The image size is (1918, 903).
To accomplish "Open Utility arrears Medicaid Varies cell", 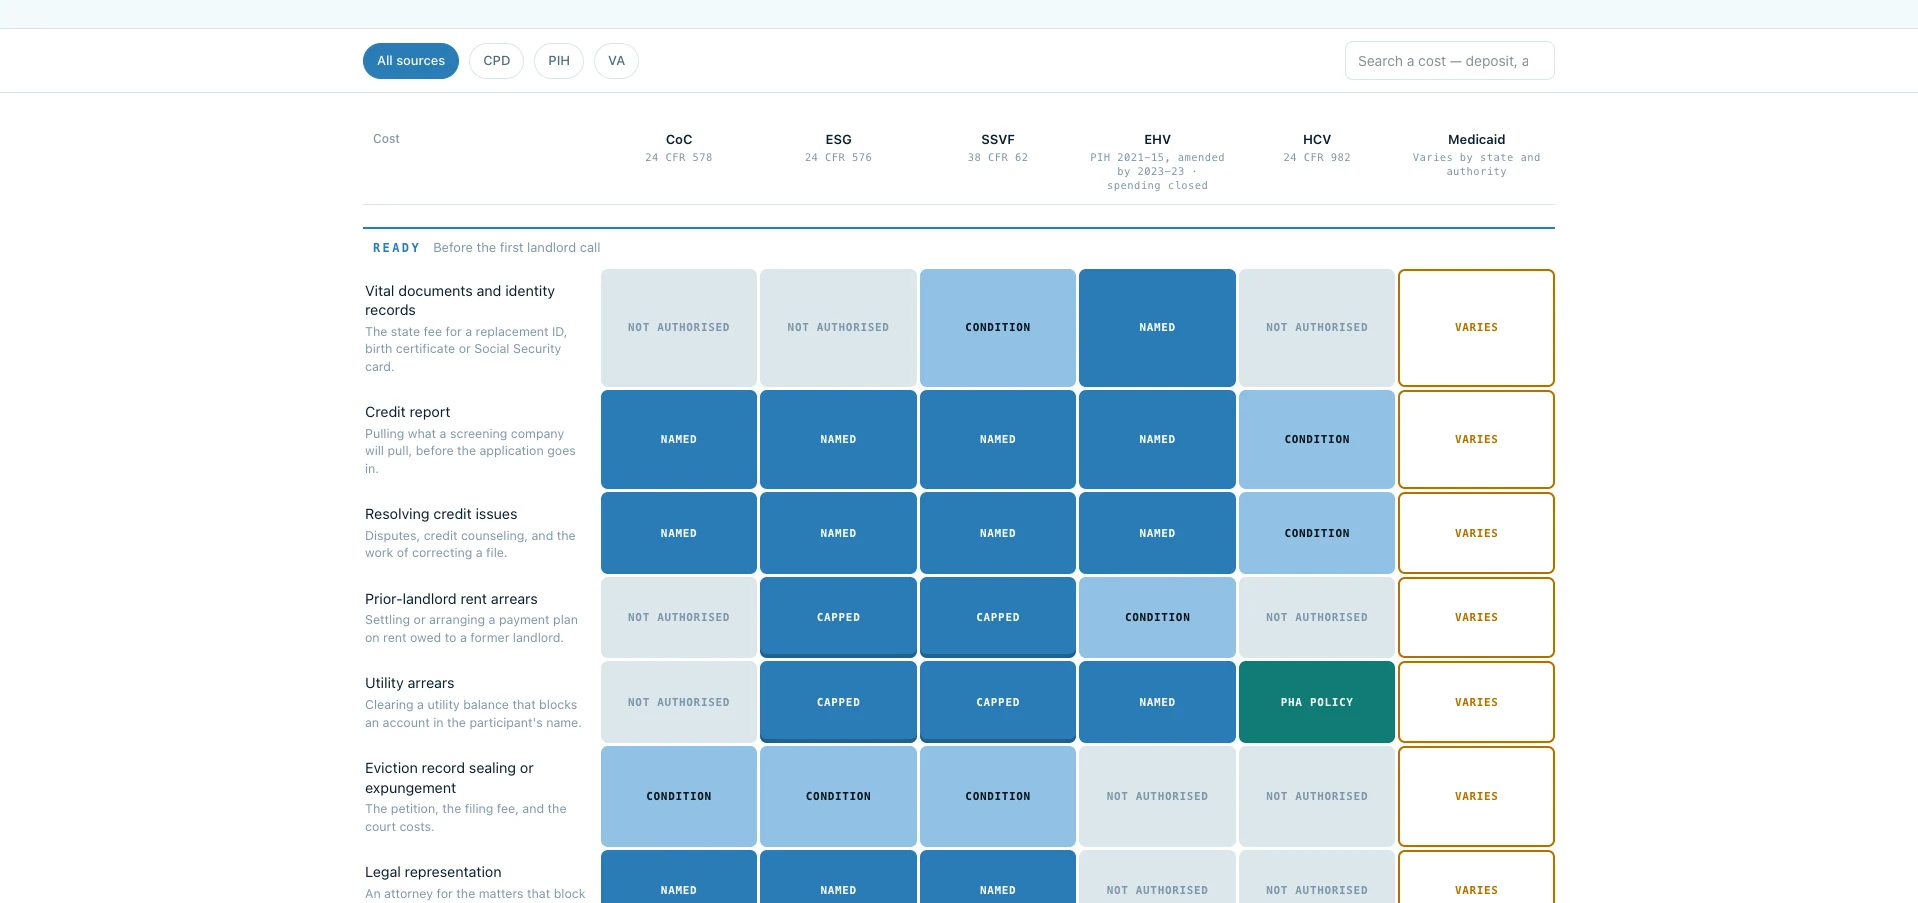I will (1476, 702).
